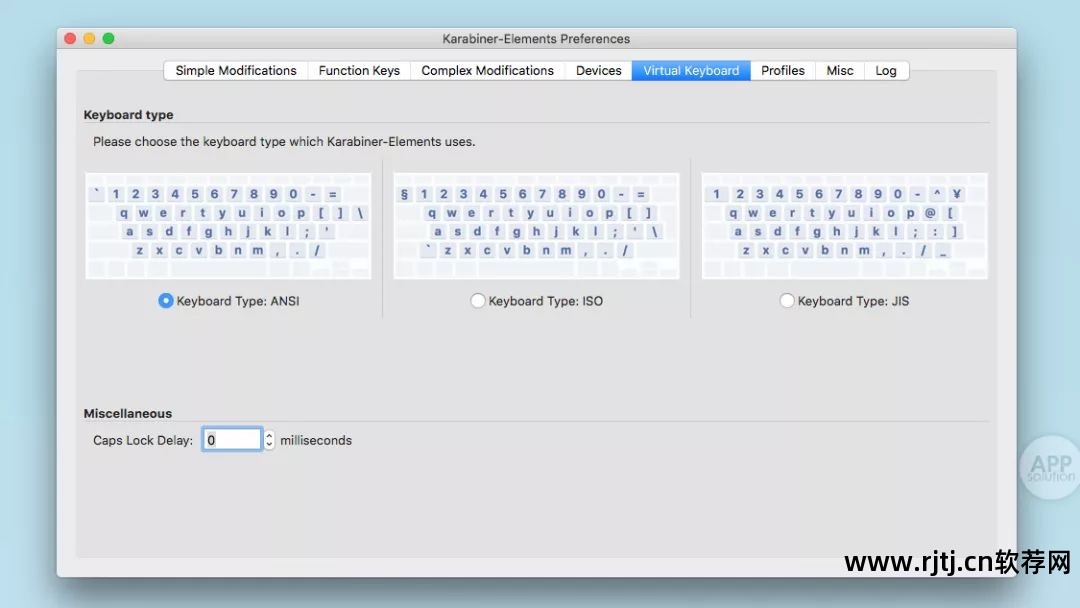Increase Caps Lock Delay with the up stepper arrow
Screen dimensions: 1080x608
(269, 435)
